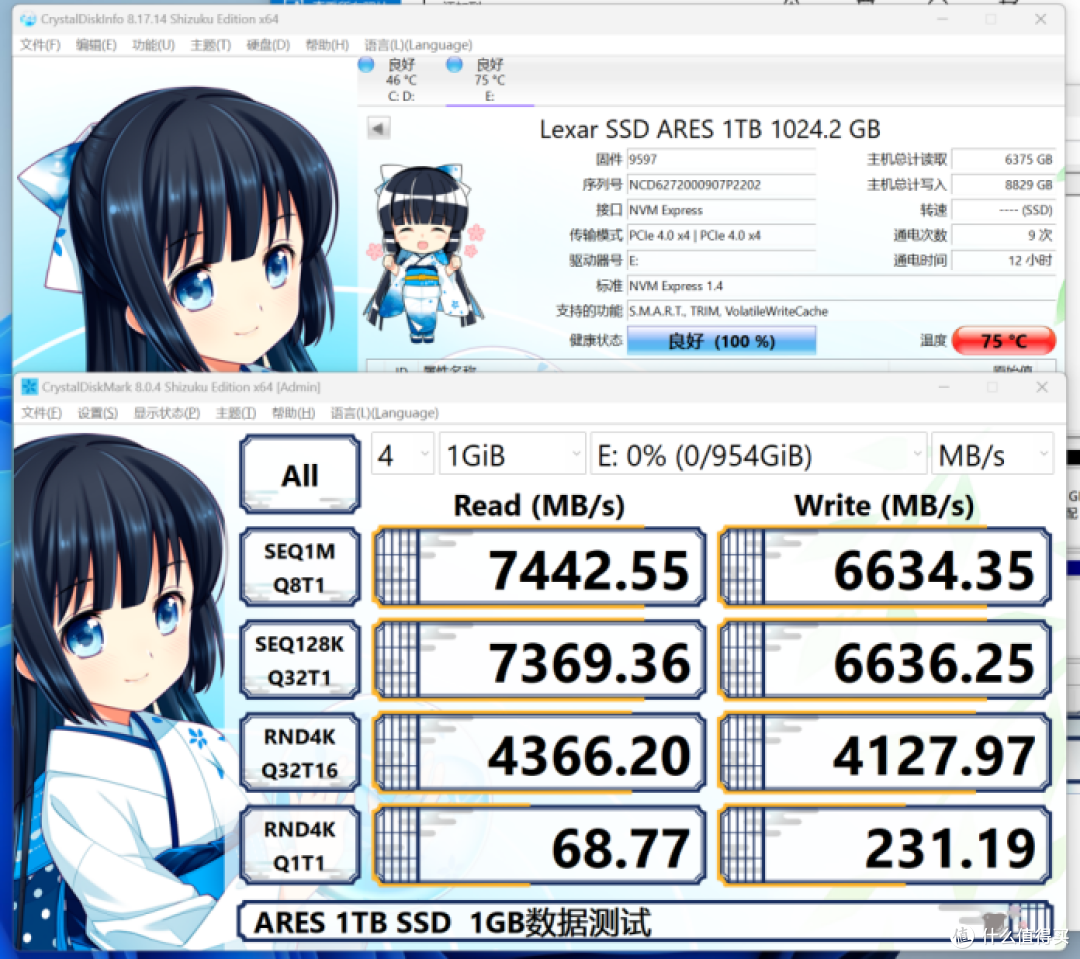1080x959 pixels.
Task: Click the supported features field S.M.A.R.T., TRIM
Action: (841, 311)
